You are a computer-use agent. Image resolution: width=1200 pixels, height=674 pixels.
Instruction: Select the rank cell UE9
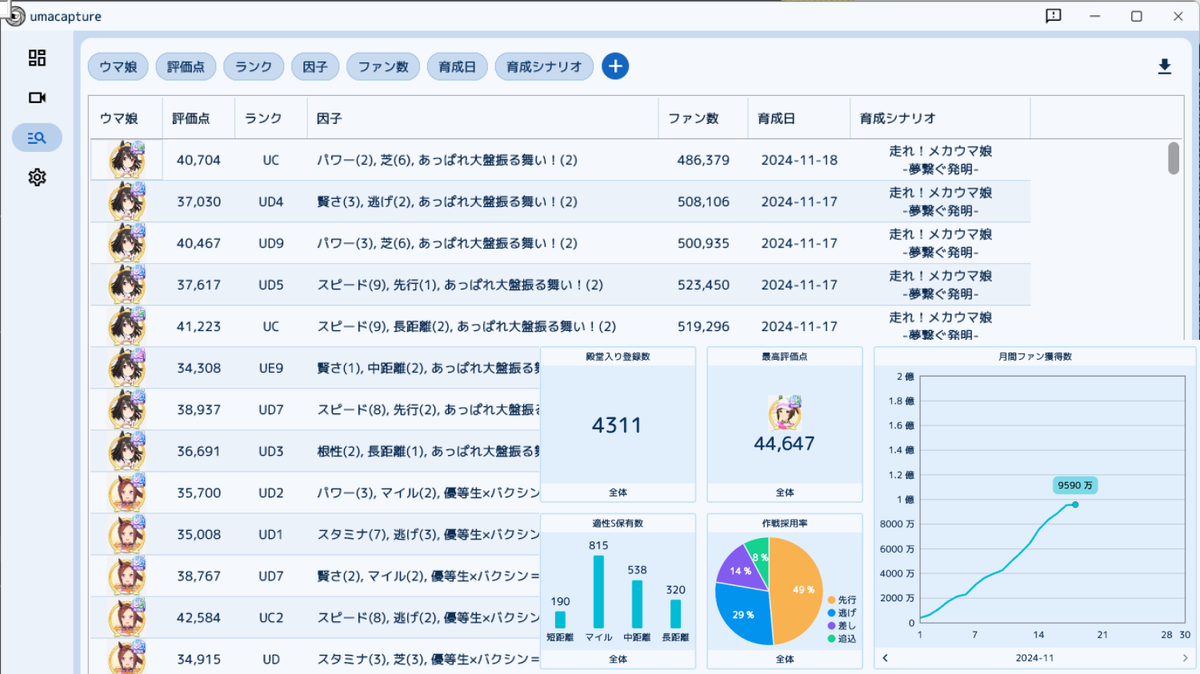pyautogui.click(x=271, y=368)
